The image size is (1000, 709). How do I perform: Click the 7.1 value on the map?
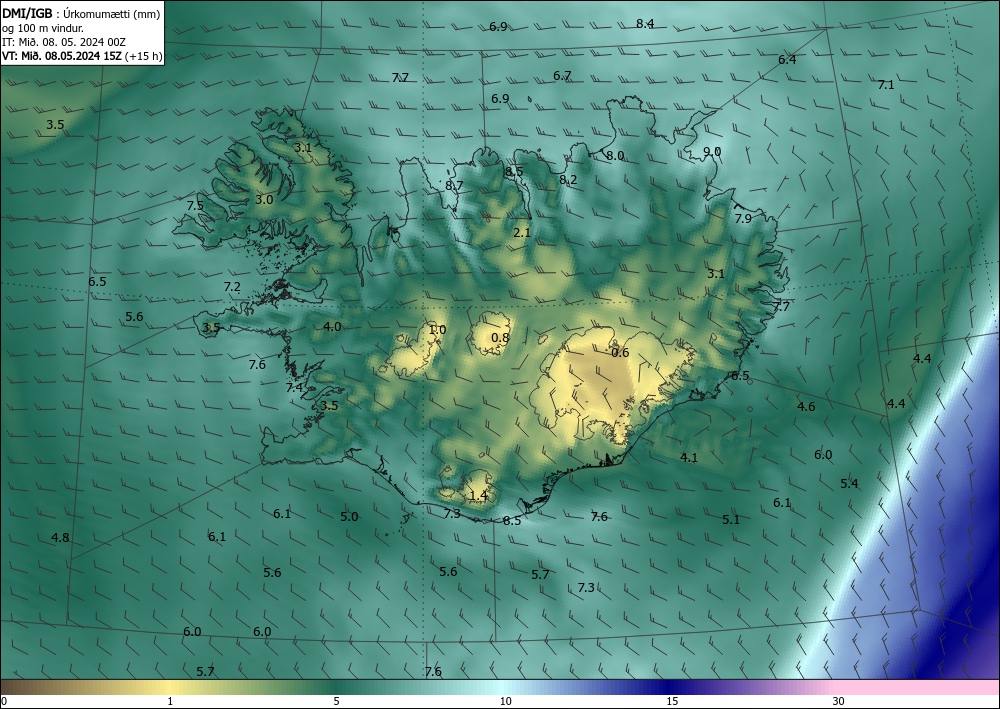(886, 84)
